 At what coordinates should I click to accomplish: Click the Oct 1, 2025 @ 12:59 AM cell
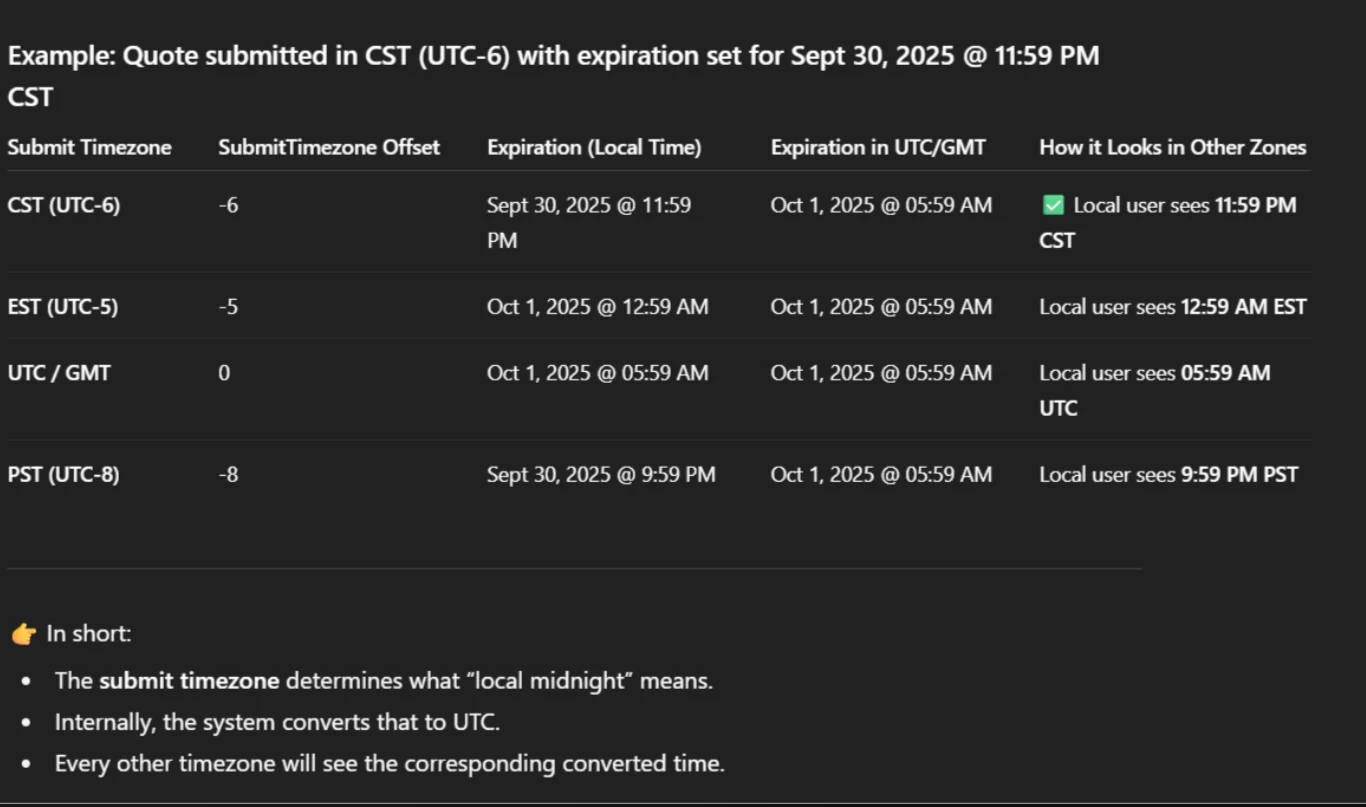coord(597,307)
